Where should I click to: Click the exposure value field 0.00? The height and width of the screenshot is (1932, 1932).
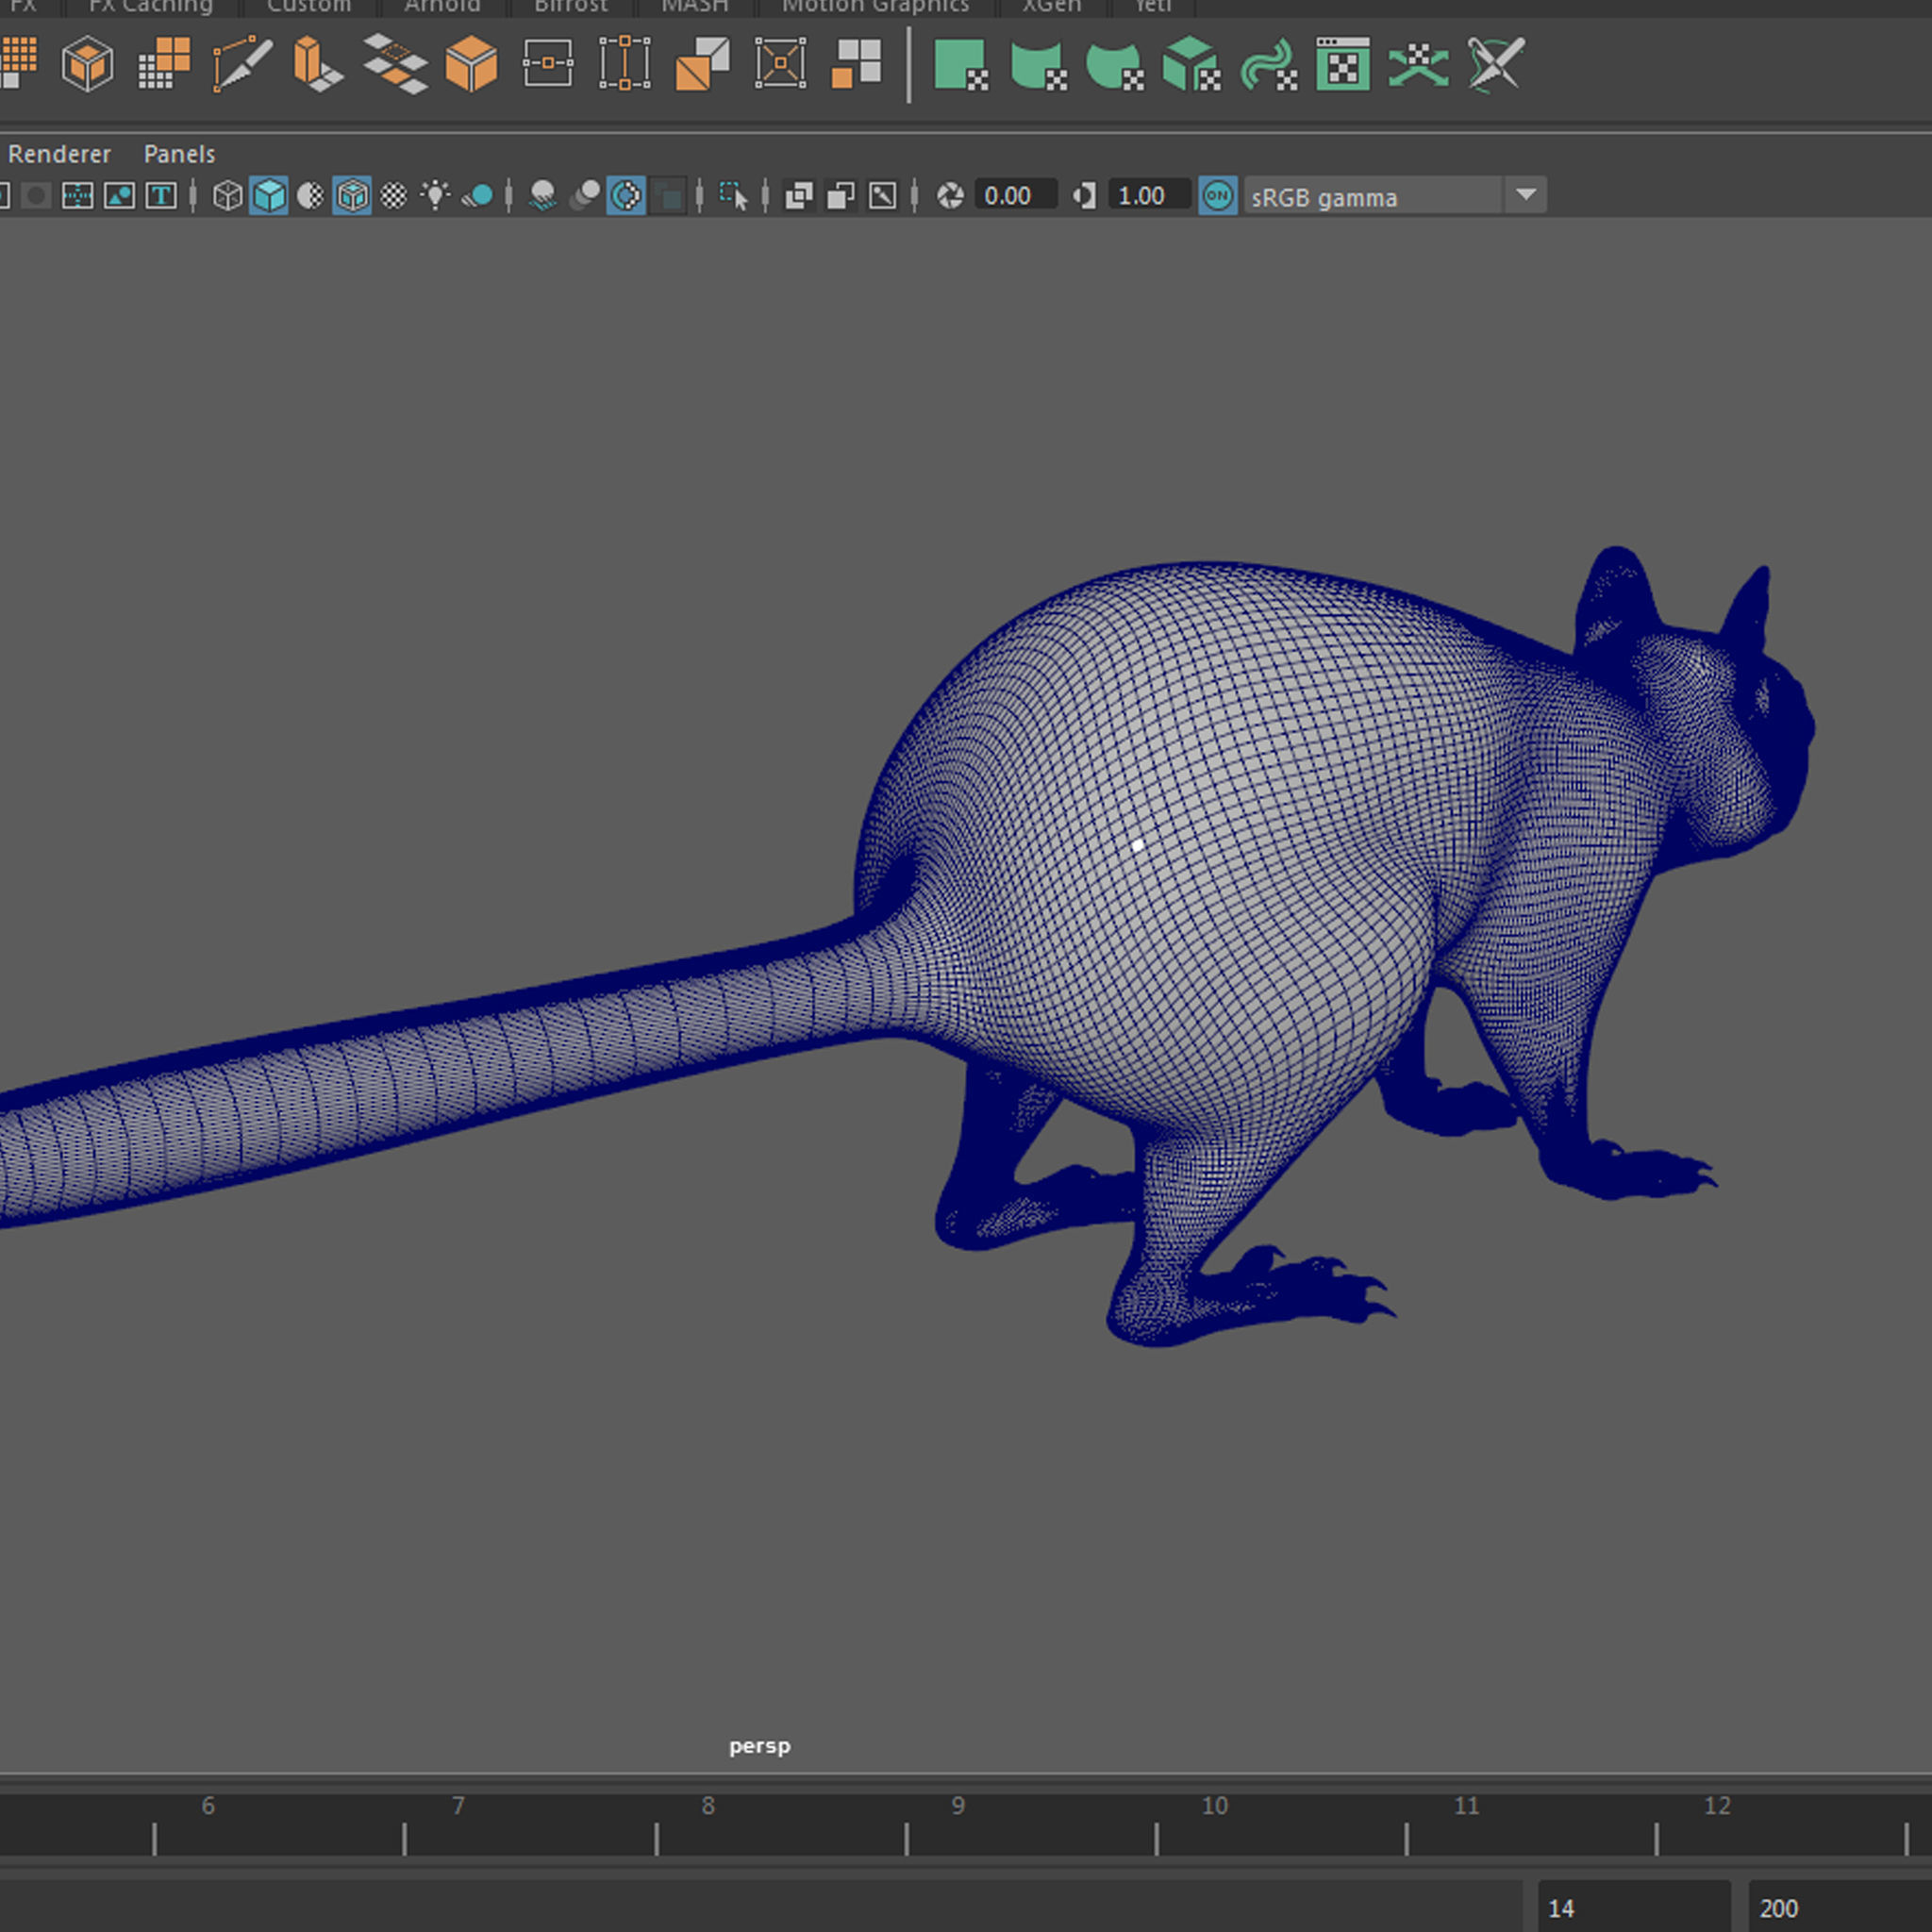tap(1014, 196)
